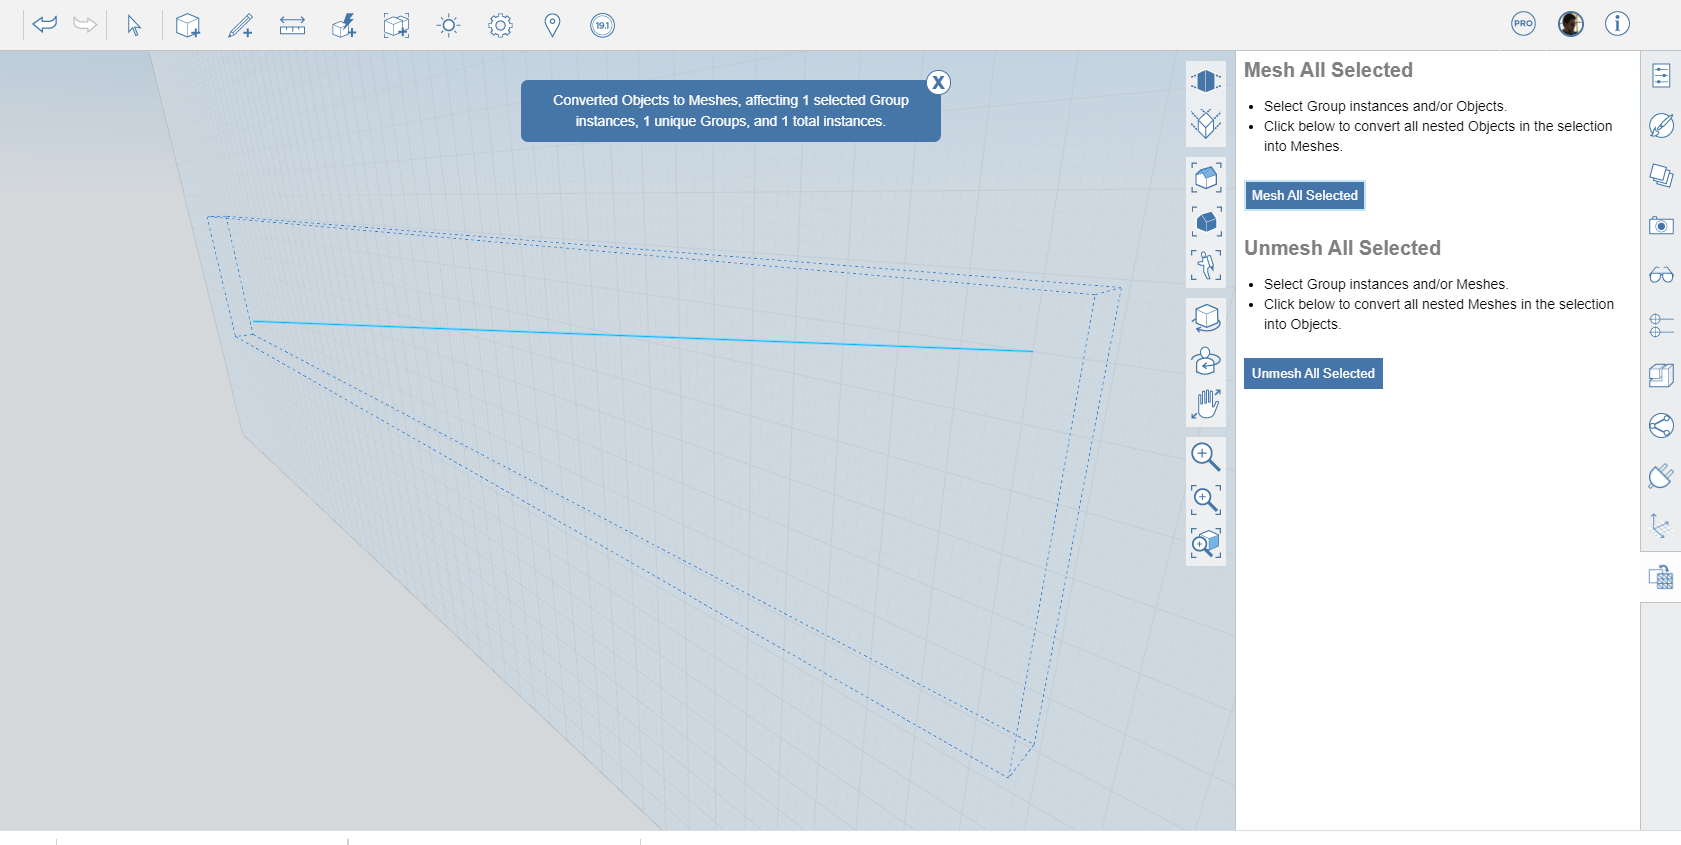Click the solid cube view icon

(x=1206, y=81)
